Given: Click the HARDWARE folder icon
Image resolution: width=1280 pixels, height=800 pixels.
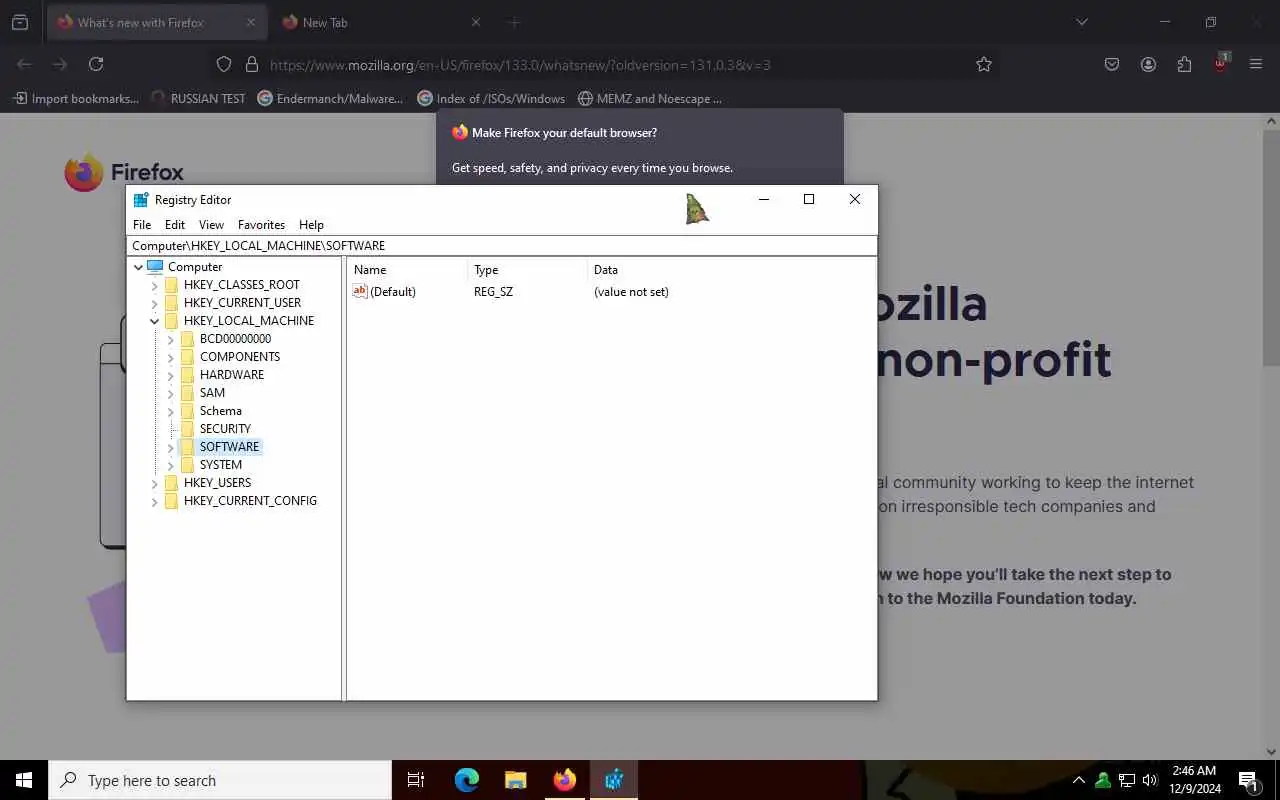Looking at the screenshot, I should (x=187, y=375).
